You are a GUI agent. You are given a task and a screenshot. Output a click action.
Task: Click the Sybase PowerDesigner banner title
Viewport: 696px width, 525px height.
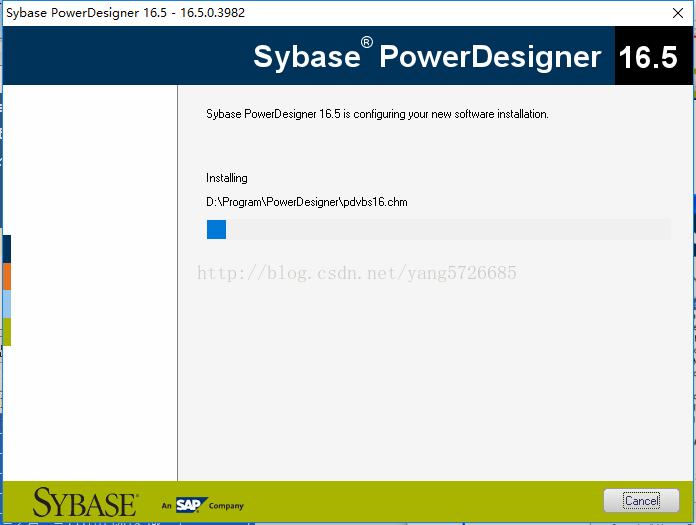pyautogui.click(x=427, y=56)
